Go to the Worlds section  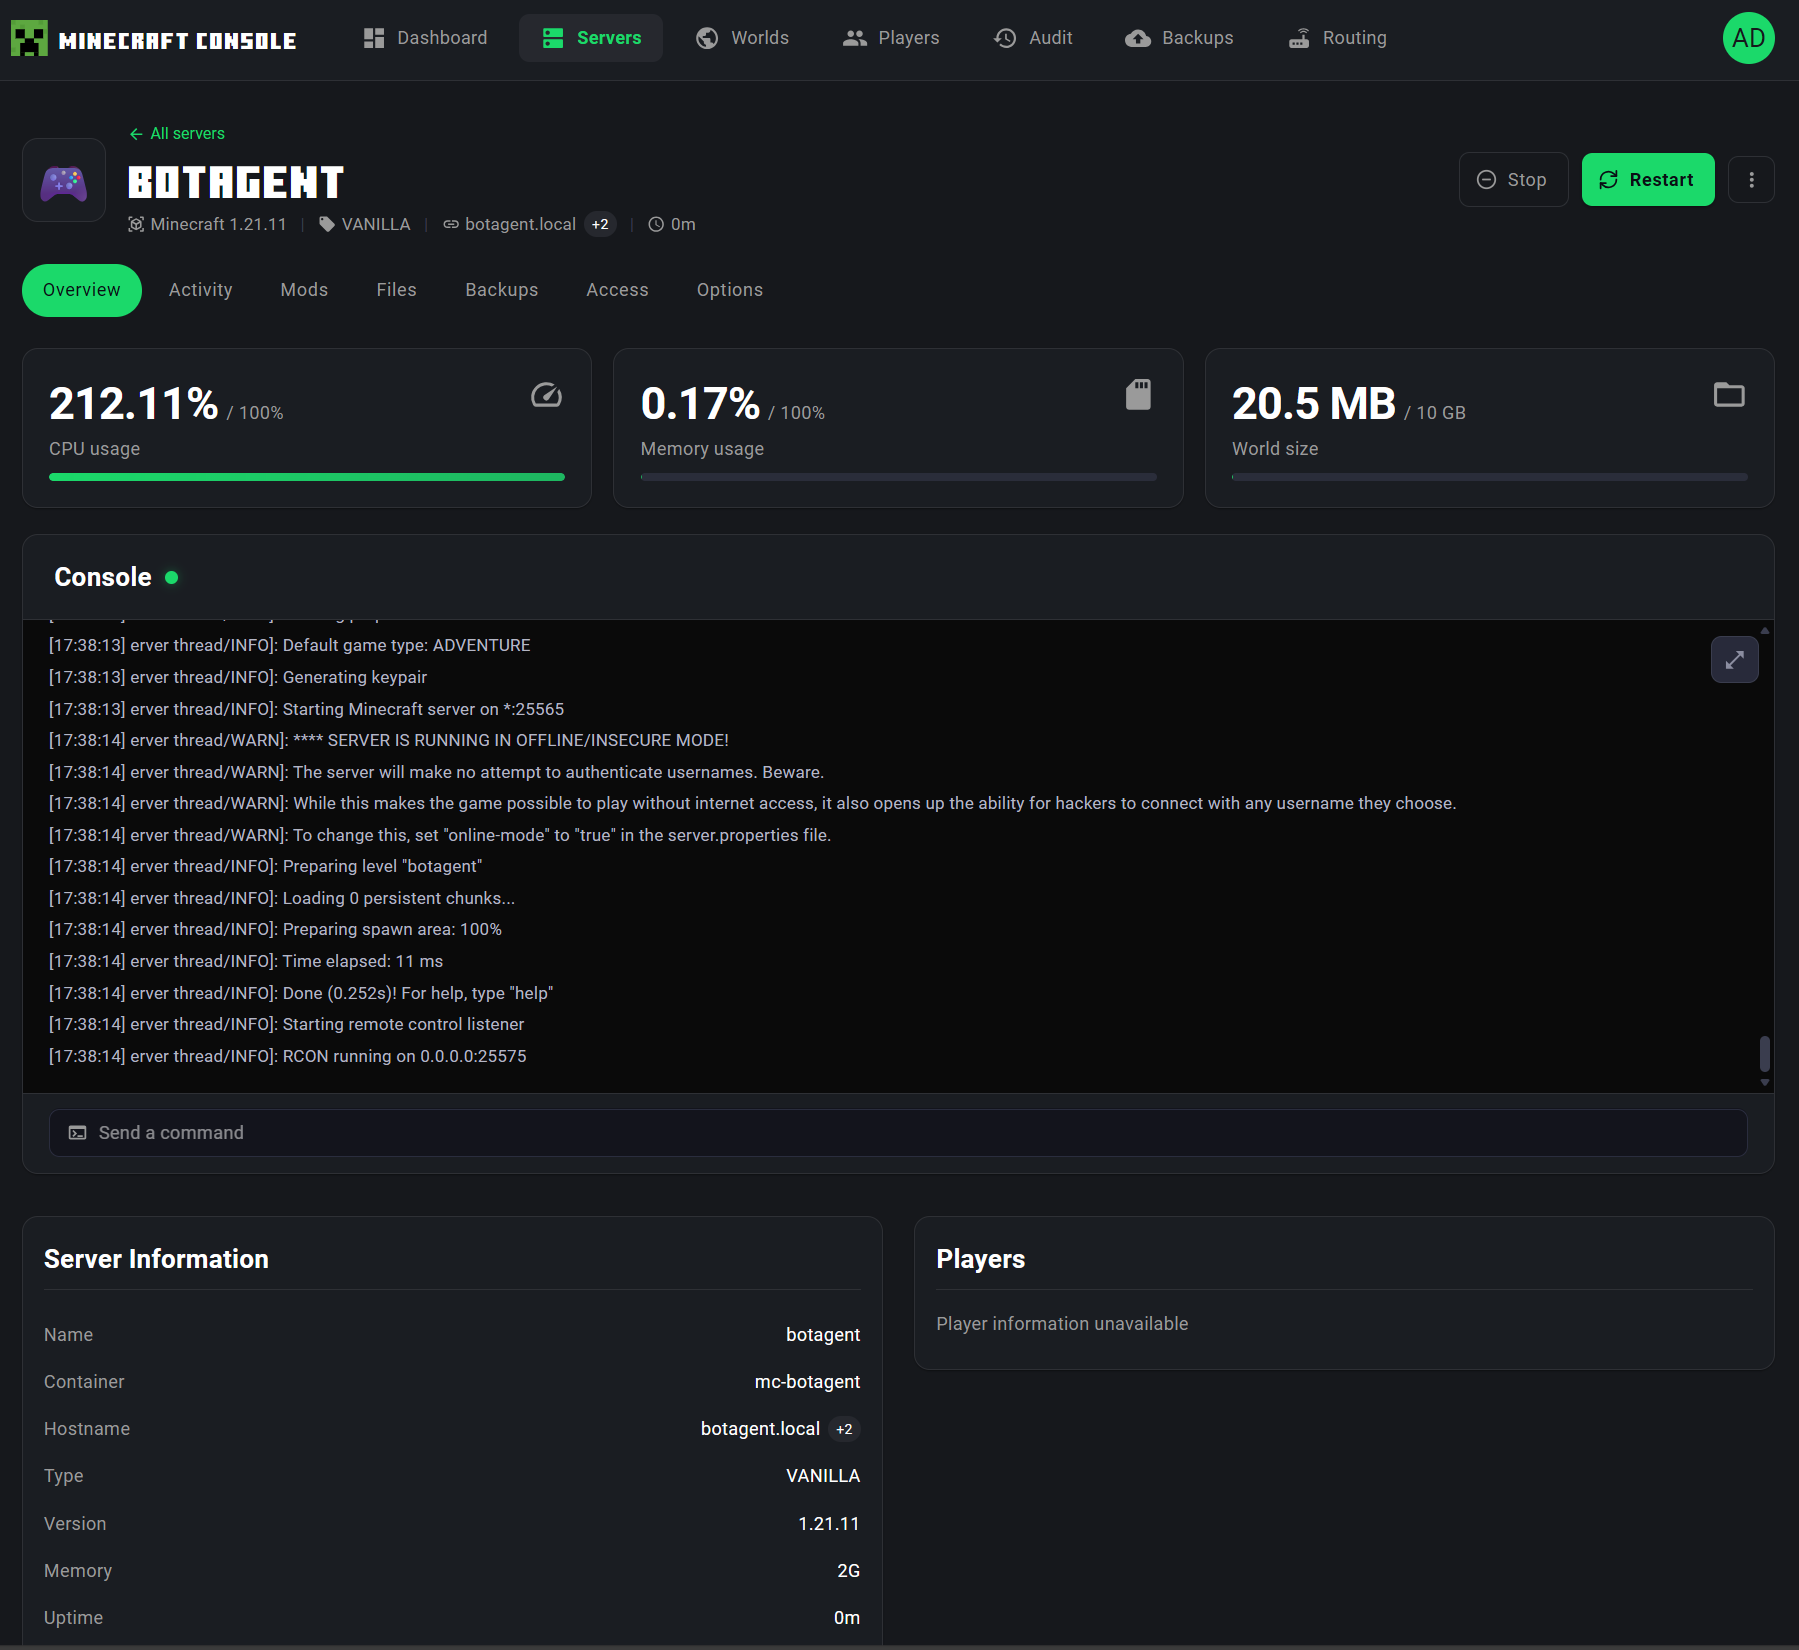tap(742, 38)
